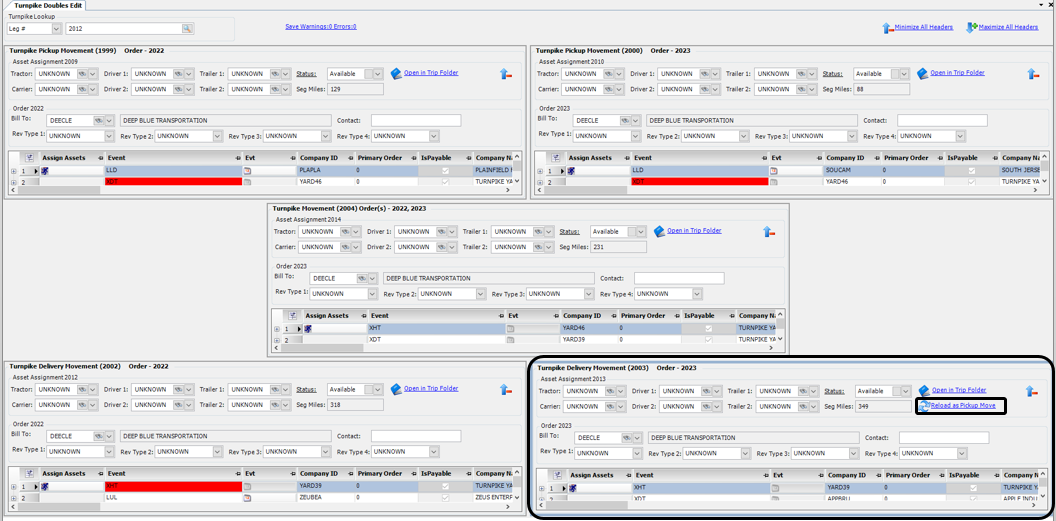Click Bill To lookup icon in Turnpike Movement (2004)
The height and width of the screenshot is (521, 1056).
tap(361, 278)
